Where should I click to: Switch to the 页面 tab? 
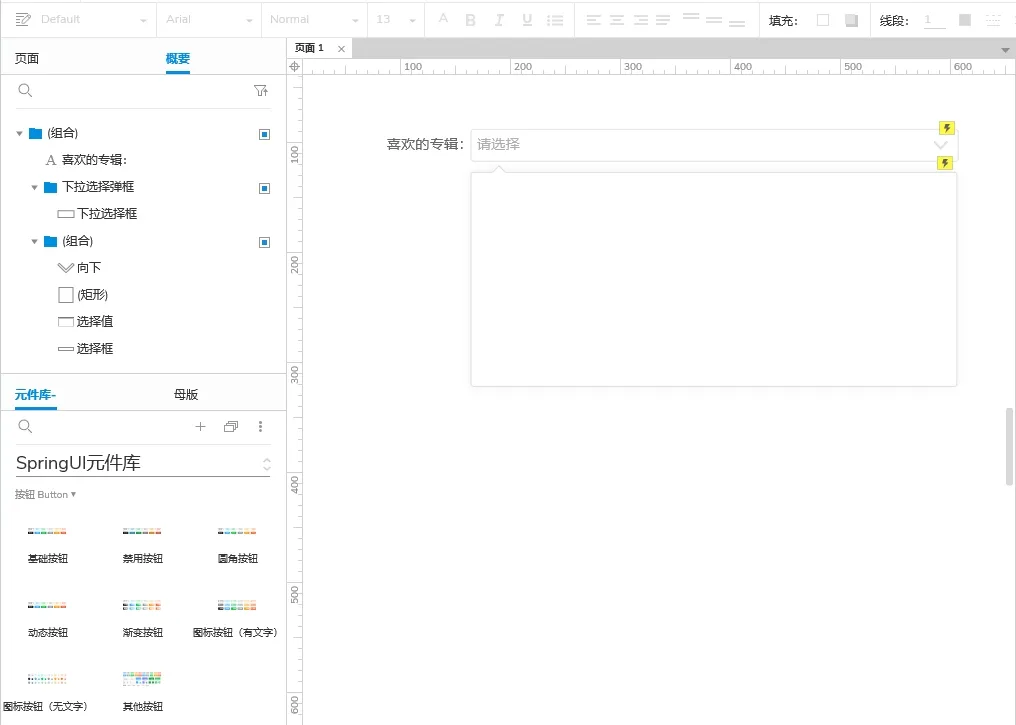coord(27,58)
